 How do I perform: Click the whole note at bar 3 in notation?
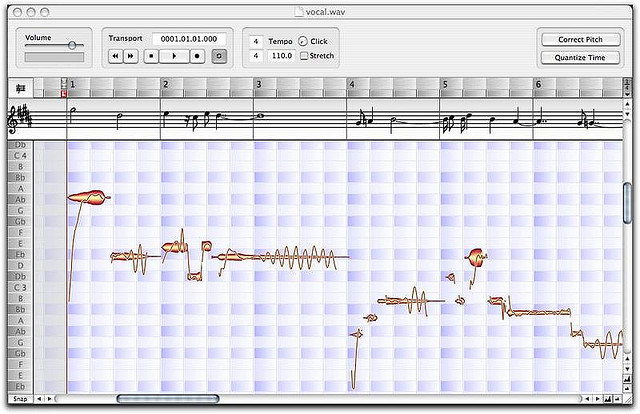pyautogui.click(x=260, y=116)
